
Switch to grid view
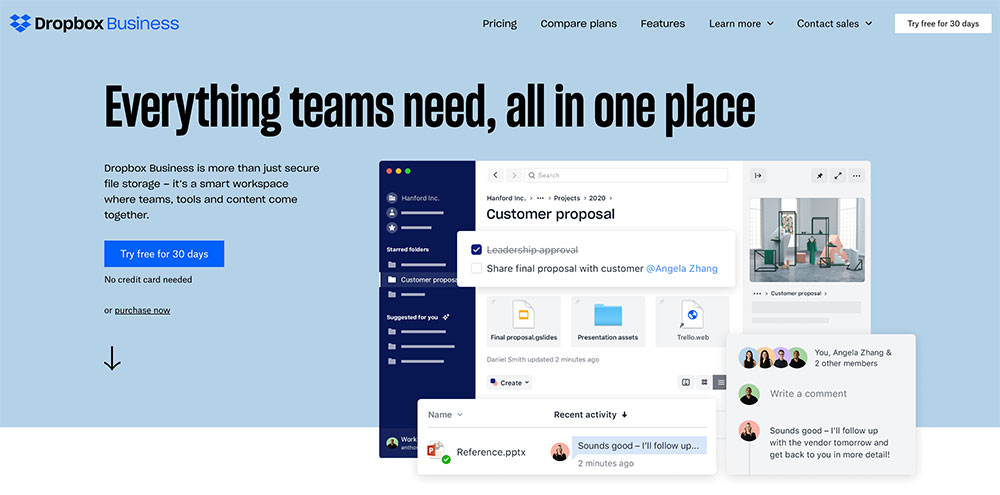pos(704,383)
